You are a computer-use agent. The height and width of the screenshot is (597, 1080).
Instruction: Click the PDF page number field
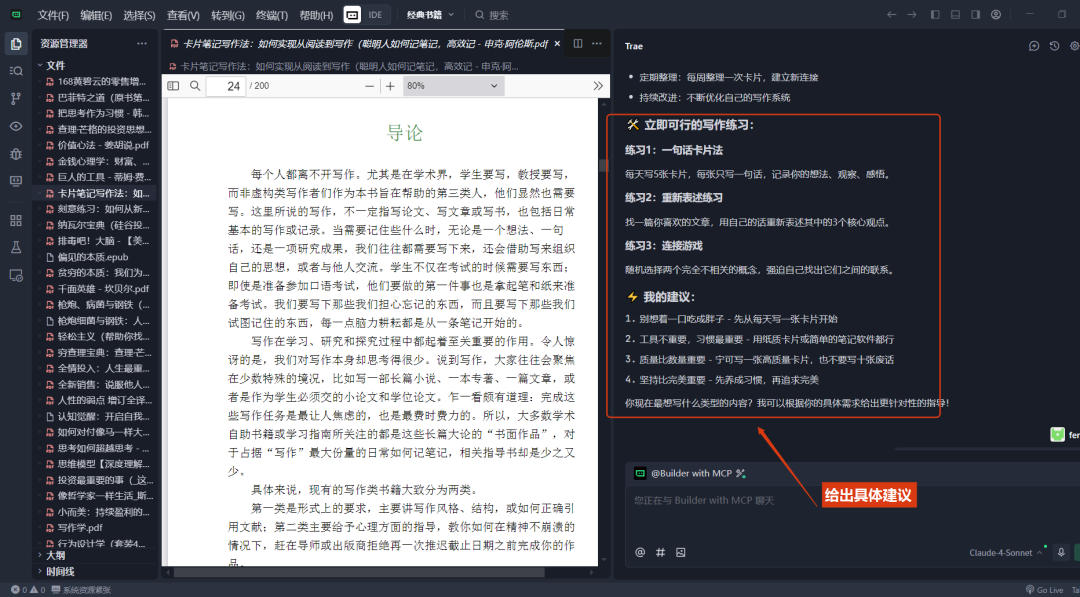226,86
